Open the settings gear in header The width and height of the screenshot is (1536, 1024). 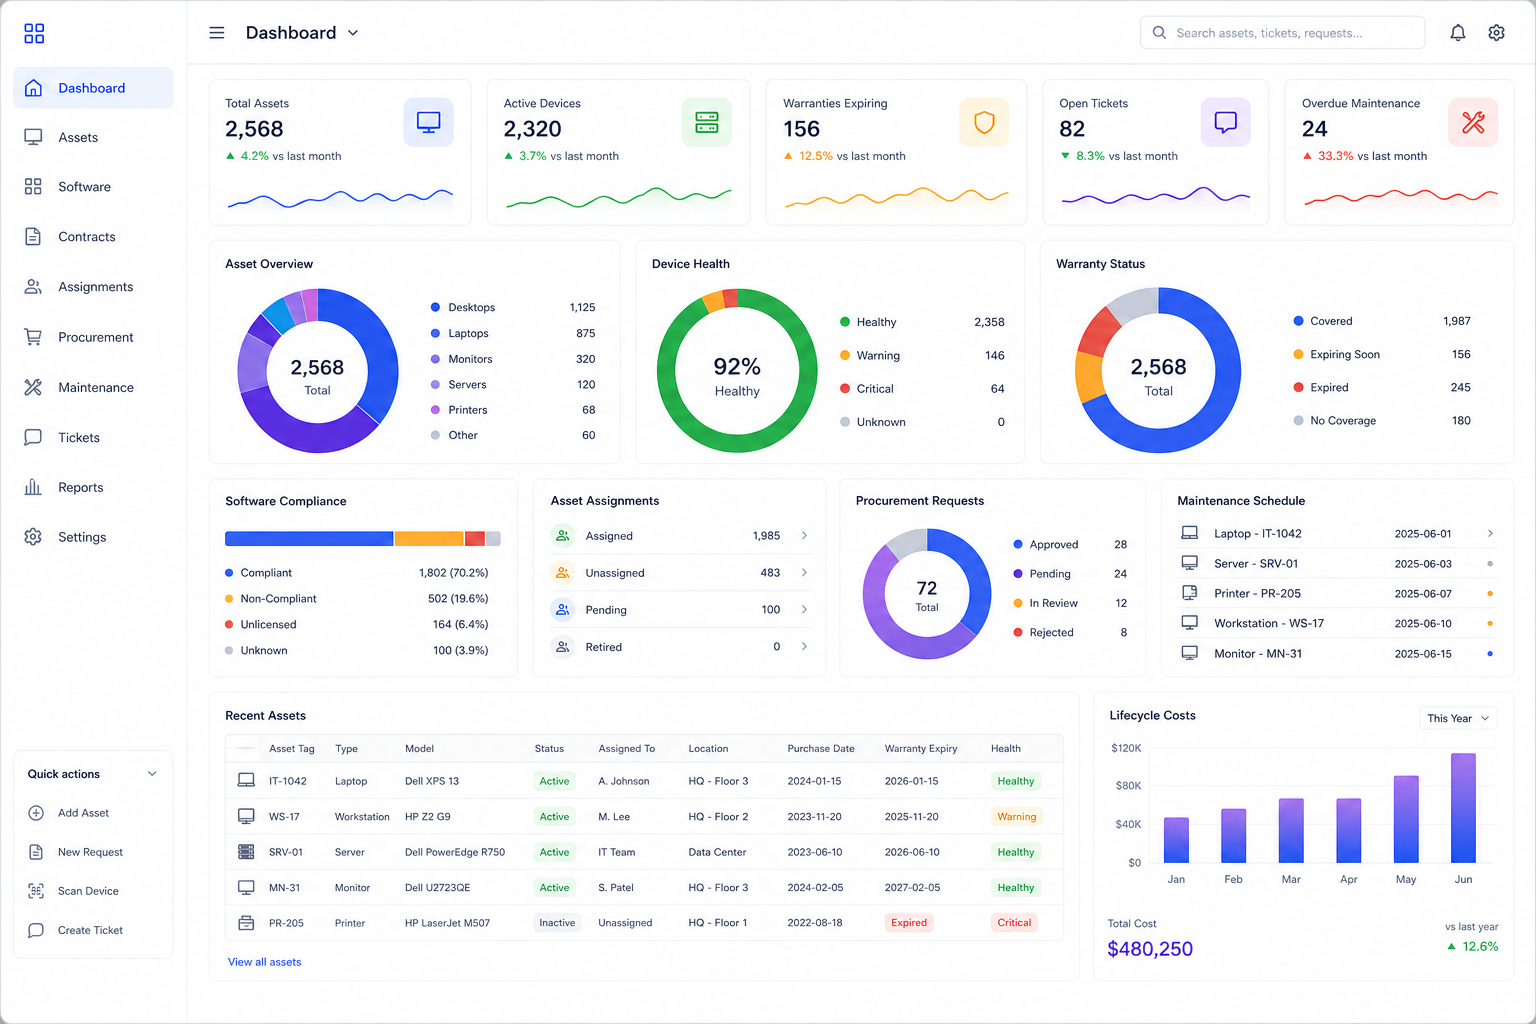click(1496, 33)
